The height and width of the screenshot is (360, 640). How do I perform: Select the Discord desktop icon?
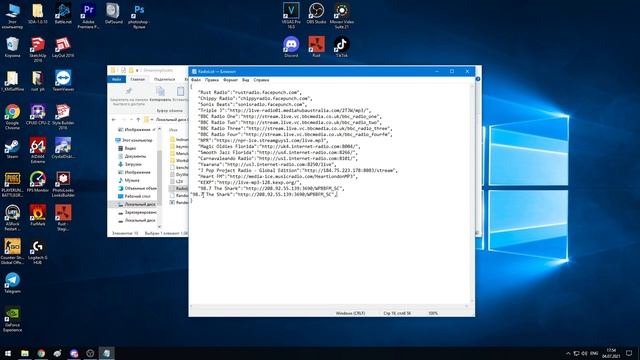pyautogui.click(x=291, y=47)
